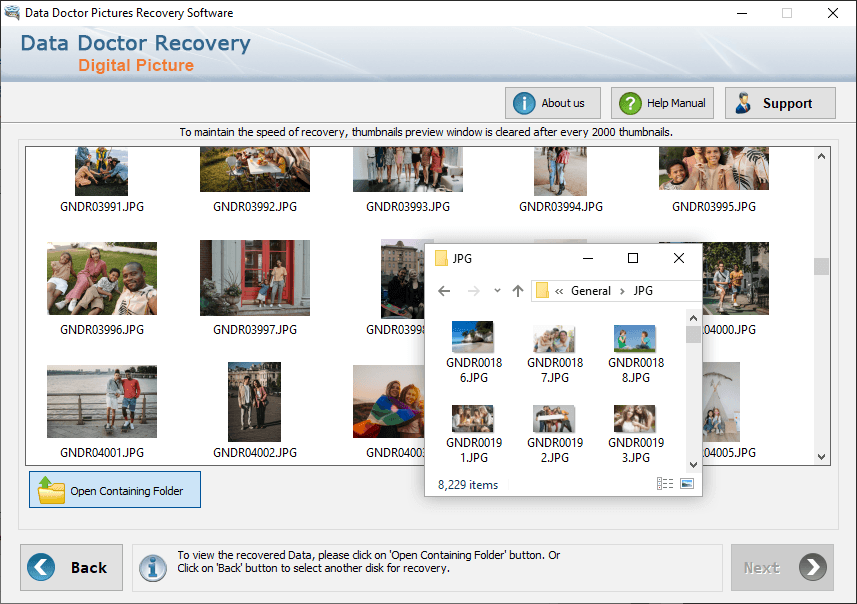Select thumbnail GNDR04001.JPG
Viewport: 857px width, 604px height.
click(102, 401)
